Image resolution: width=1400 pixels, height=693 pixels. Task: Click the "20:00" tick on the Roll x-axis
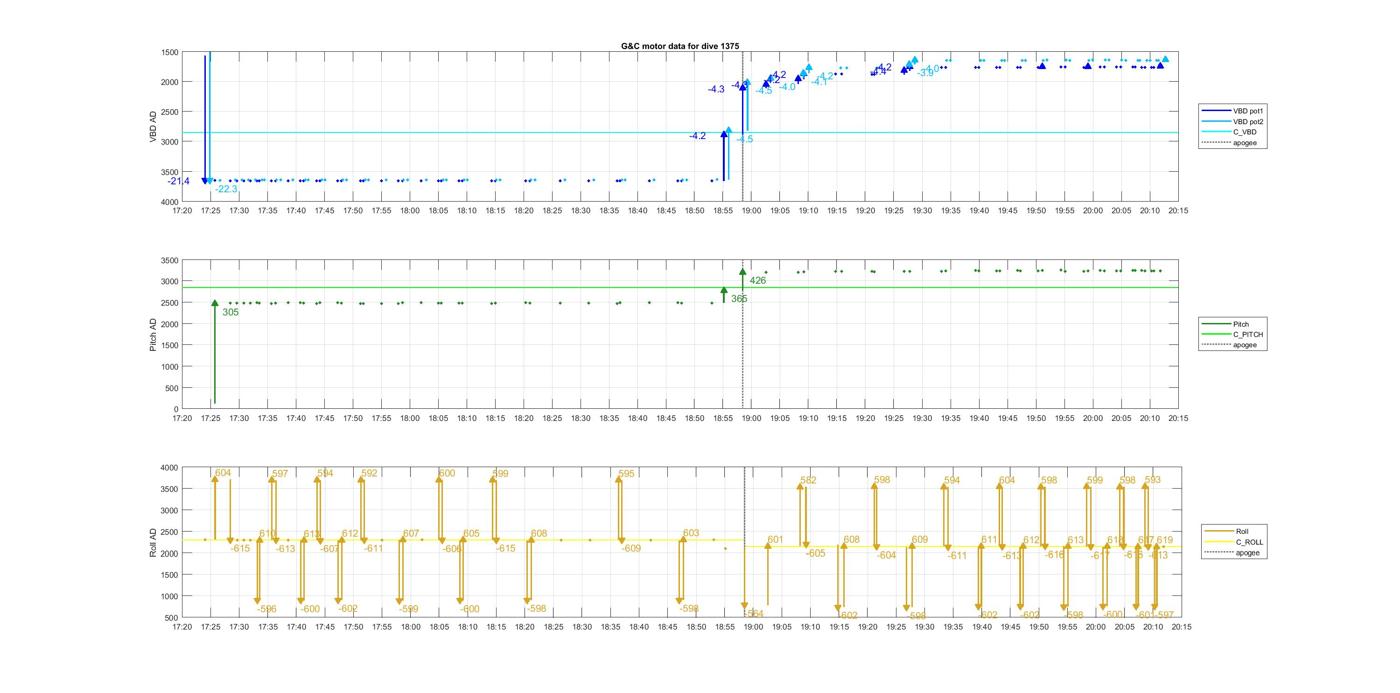(1094, 627)
